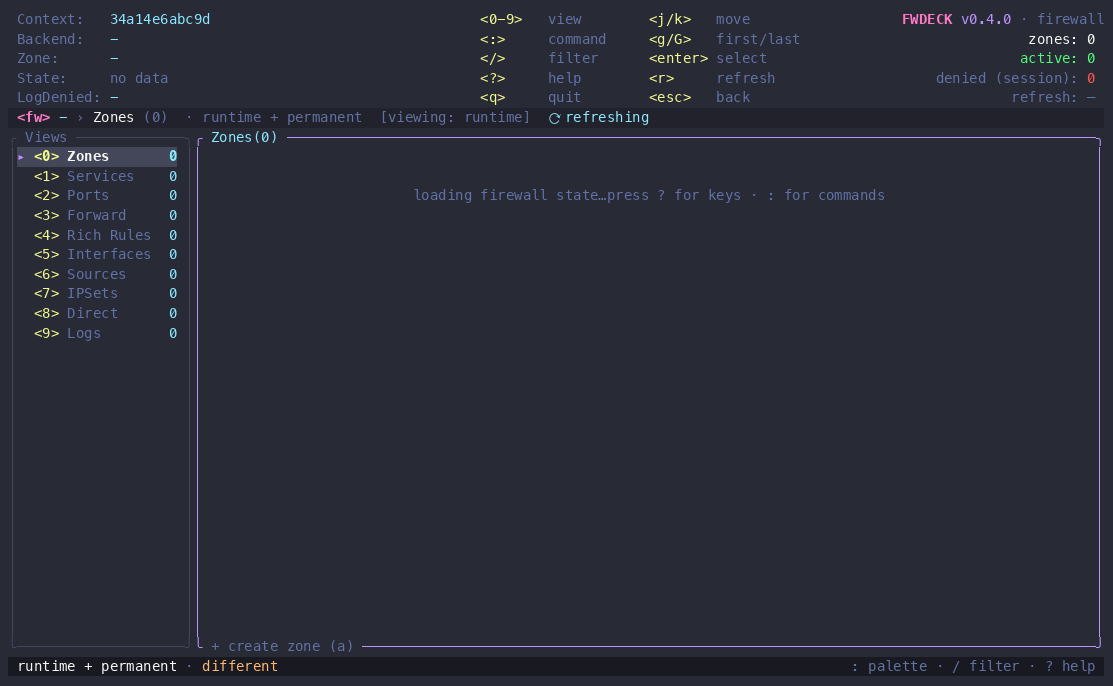Click 'runtime + permanent' in status bar

[97, 666]
